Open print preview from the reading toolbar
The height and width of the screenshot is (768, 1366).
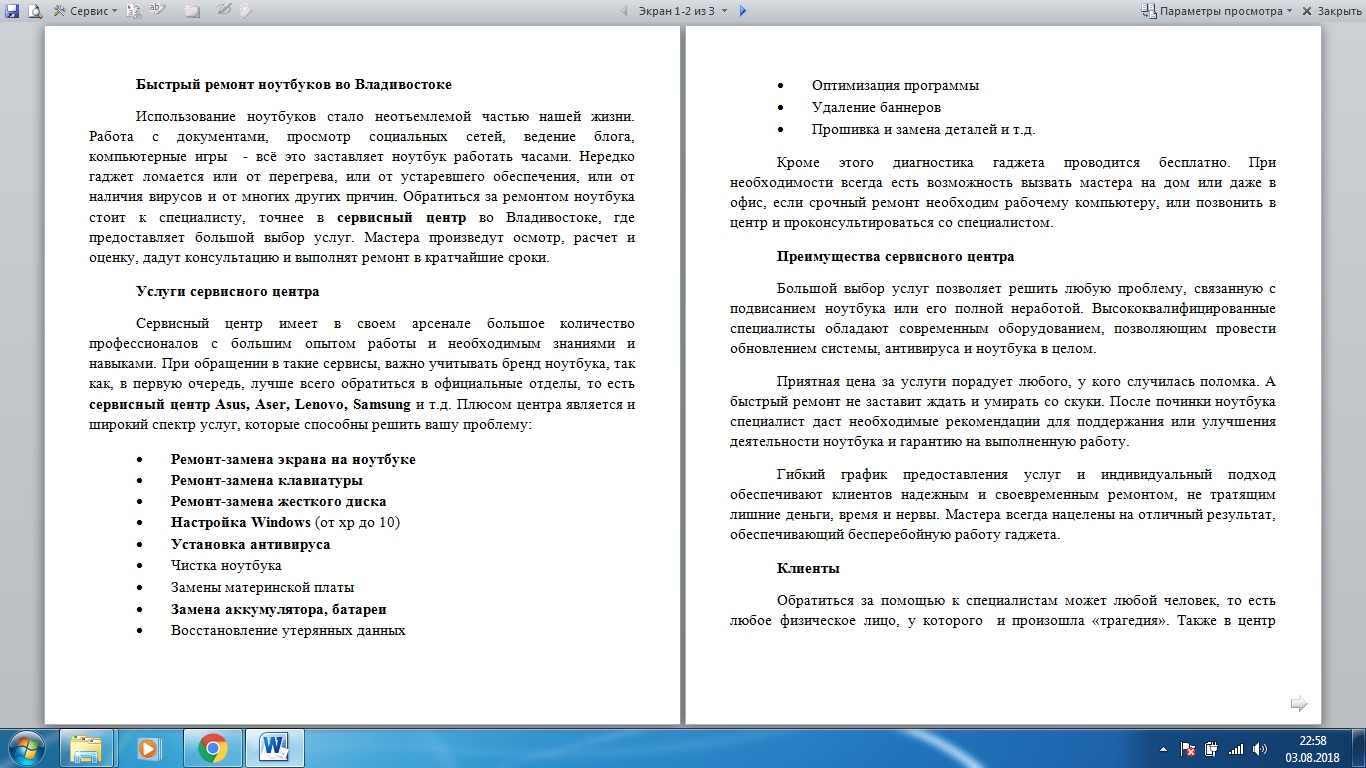(34, 11)
